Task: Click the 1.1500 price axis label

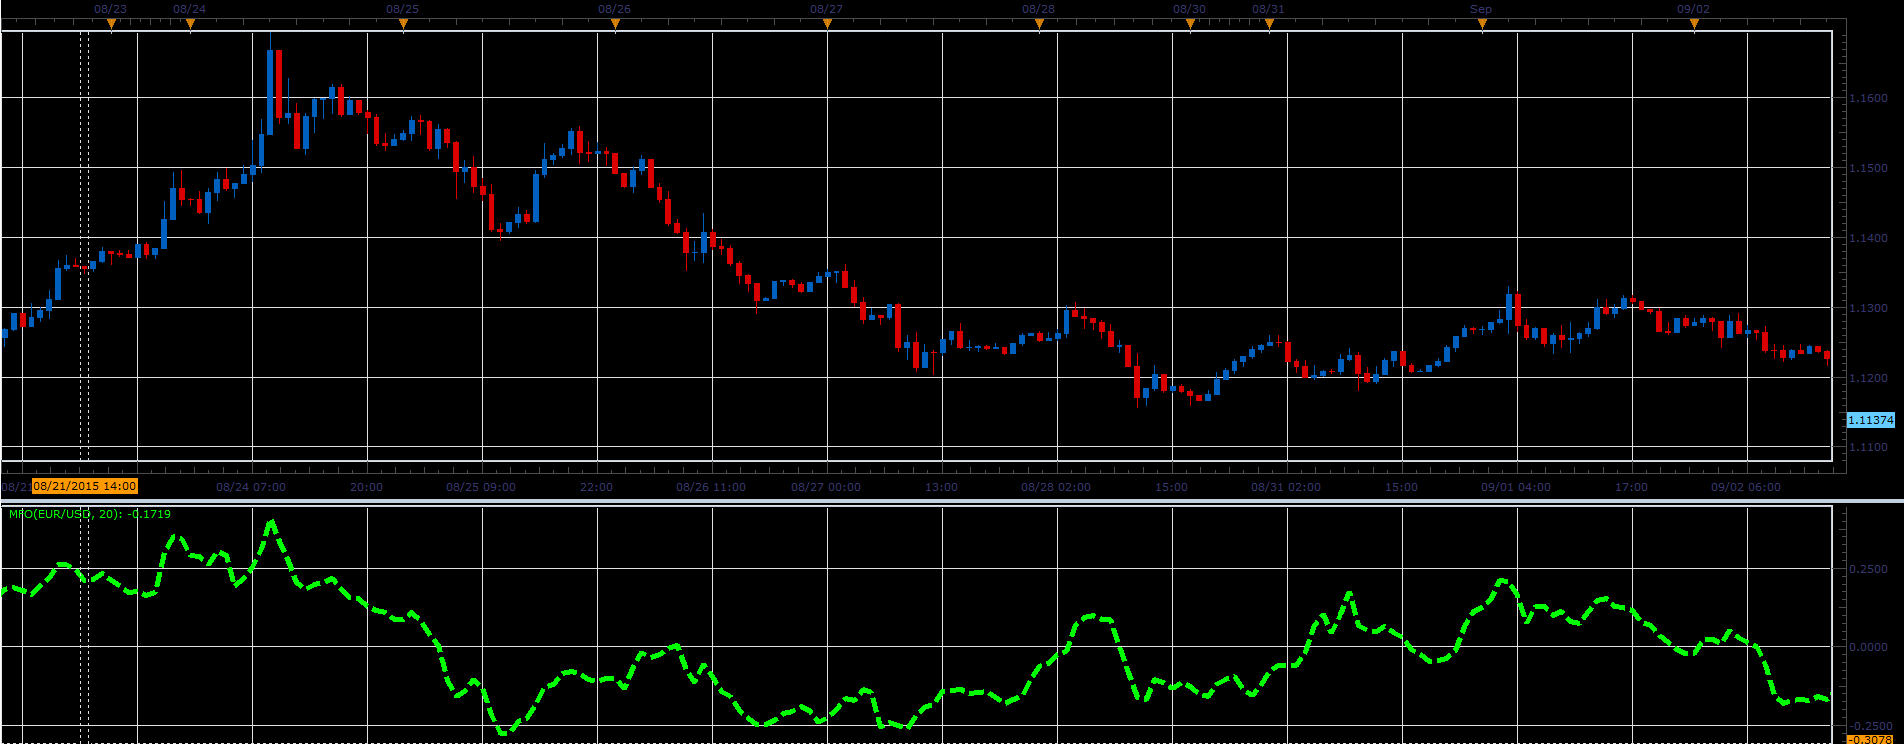Action: [1869, 168]
